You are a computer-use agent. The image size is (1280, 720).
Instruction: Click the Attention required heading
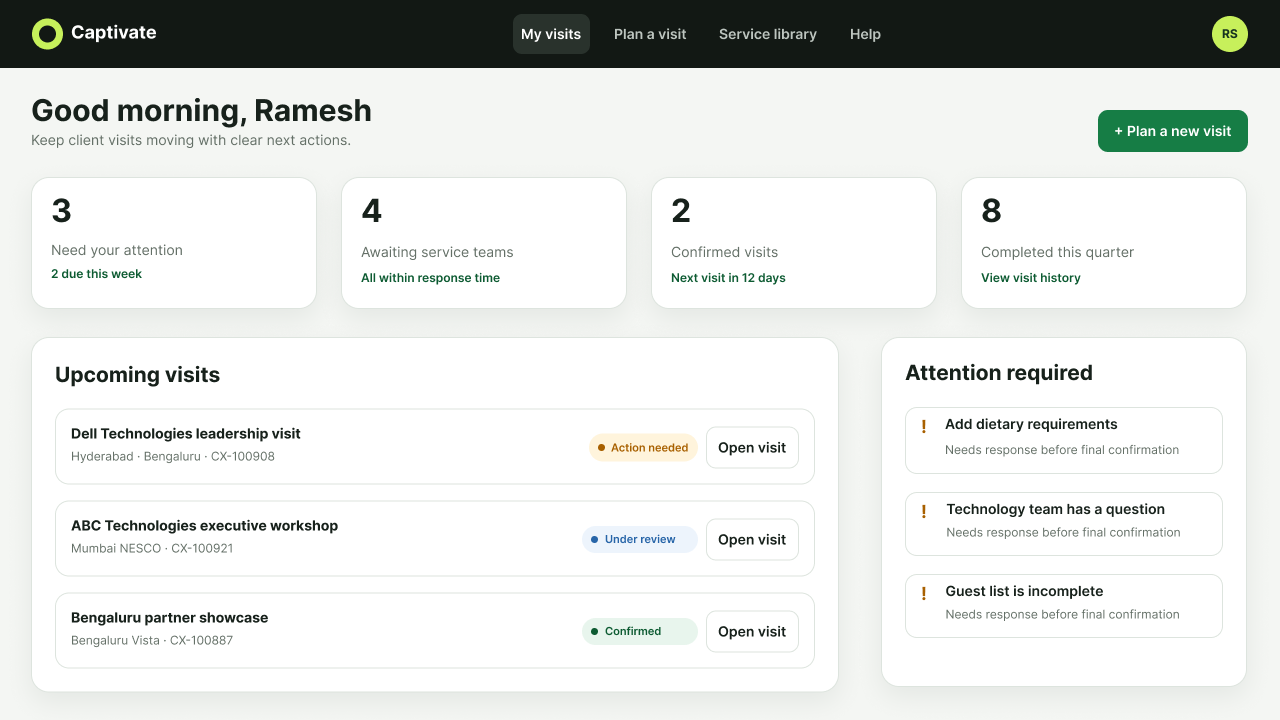999,373
